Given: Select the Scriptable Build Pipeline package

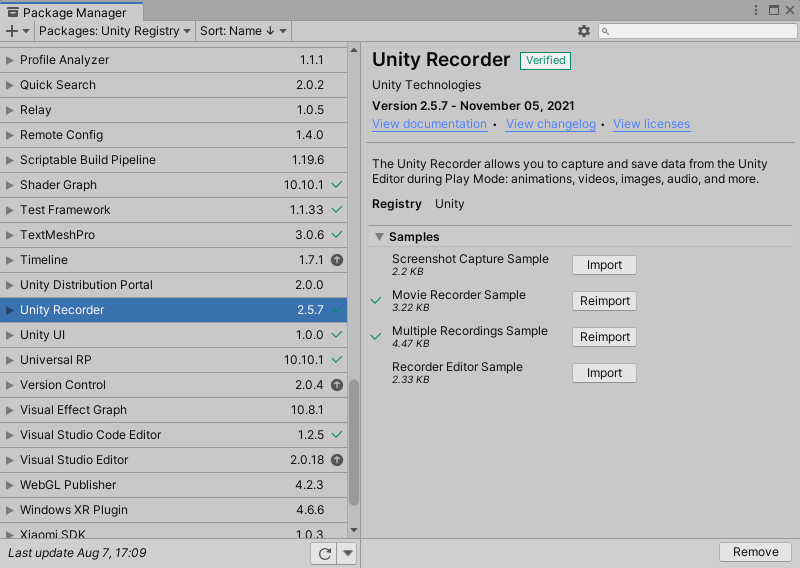Looking at the screenshot, I should (x=173, y=160).
